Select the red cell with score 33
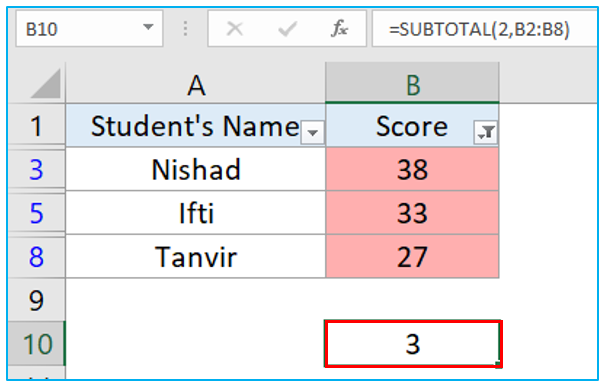 (412, 213)
